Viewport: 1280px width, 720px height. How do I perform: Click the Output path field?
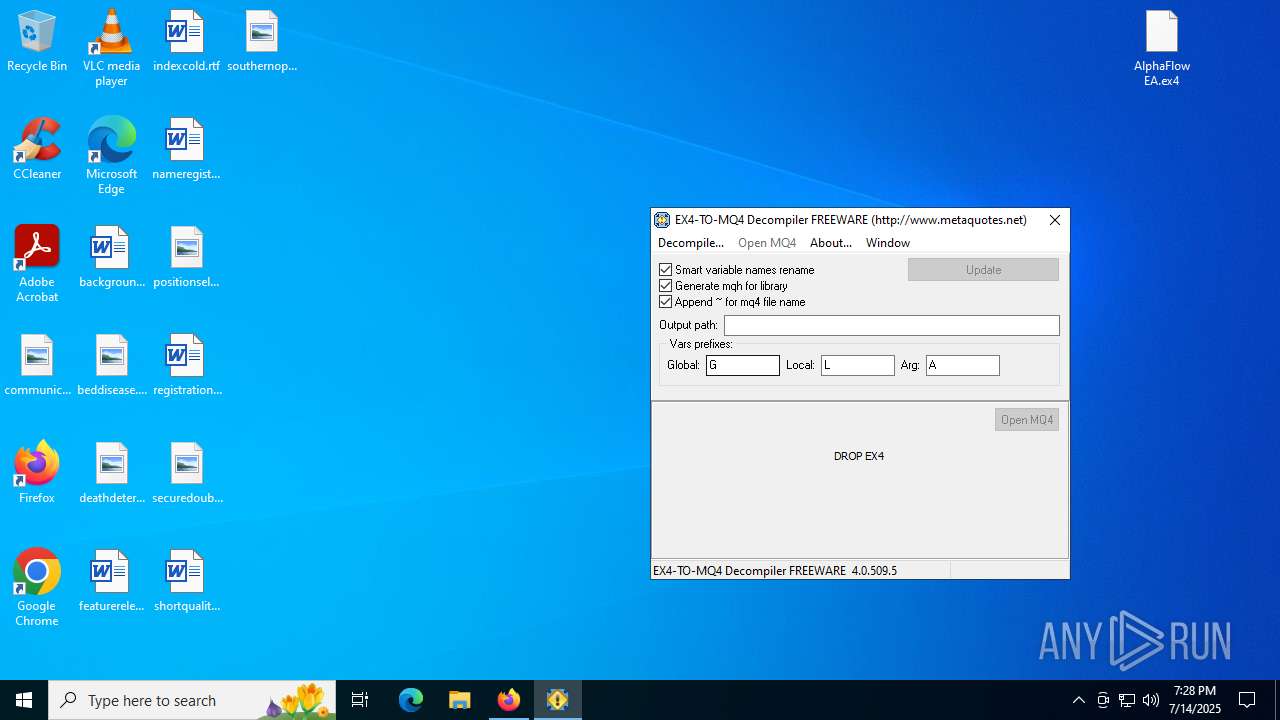(892, 326)
